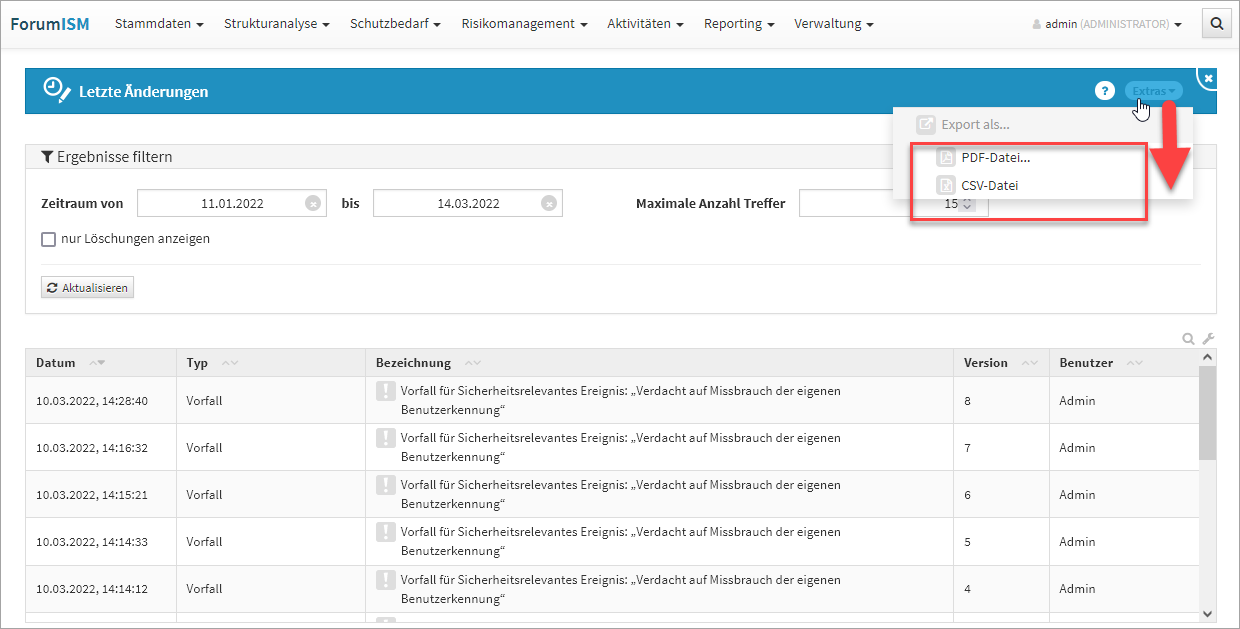Close the Letzte Änderungen panel
Image resolution: width=1240 pixels, height=629 pixels.
coord(1208,78)
